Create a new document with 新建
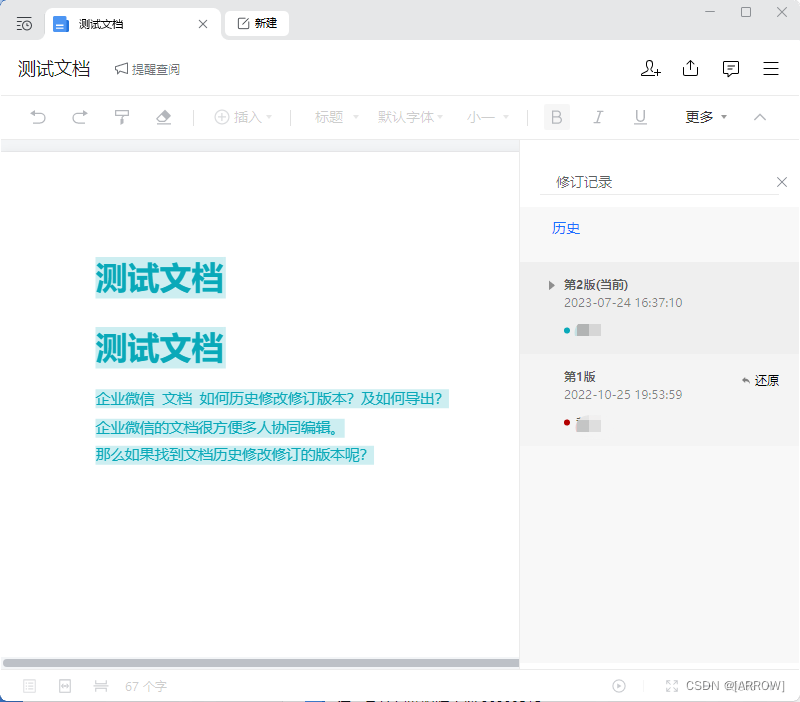 [257, 23]
